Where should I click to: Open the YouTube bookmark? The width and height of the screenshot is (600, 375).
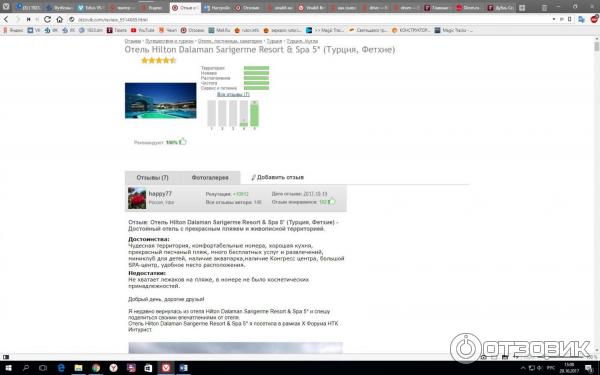tap(142, 30)
